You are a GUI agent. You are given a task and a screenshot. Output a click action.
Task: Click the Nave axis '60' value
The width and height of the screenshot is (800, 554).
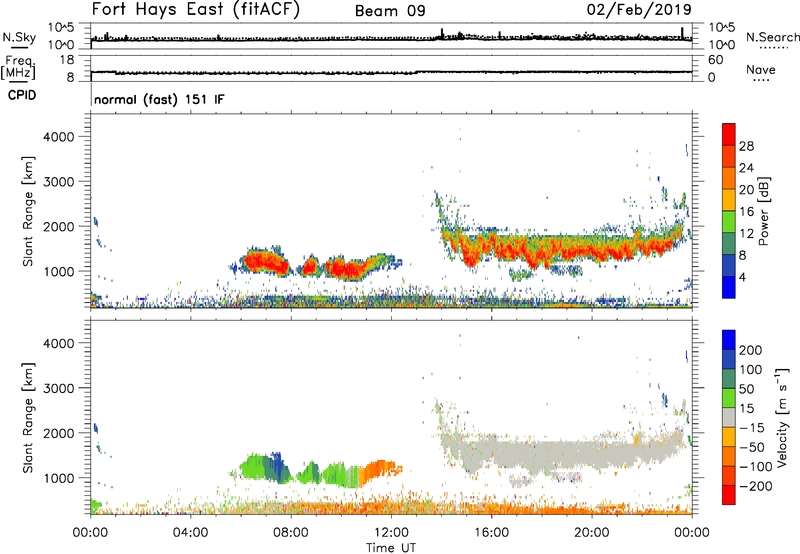click(715, 60)
